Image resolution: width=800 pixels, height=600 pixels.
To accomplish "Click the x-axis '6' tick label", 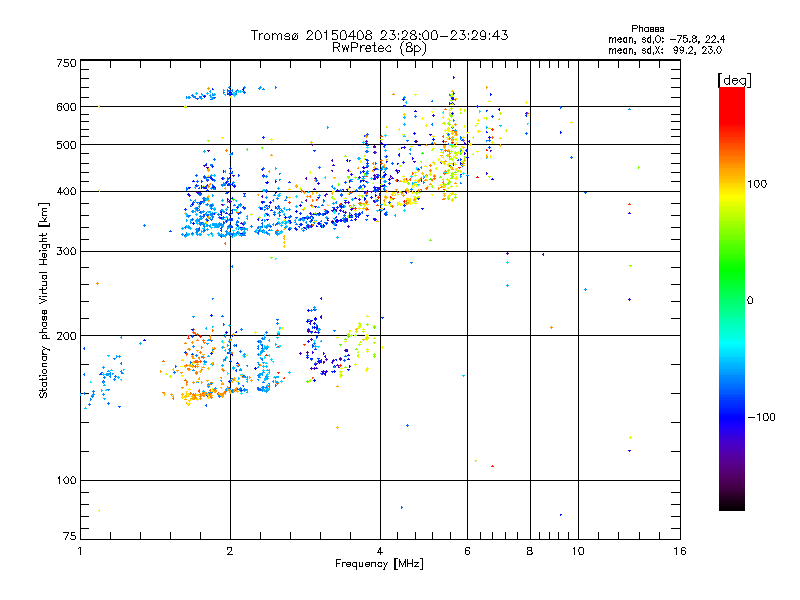I will 467,551.
